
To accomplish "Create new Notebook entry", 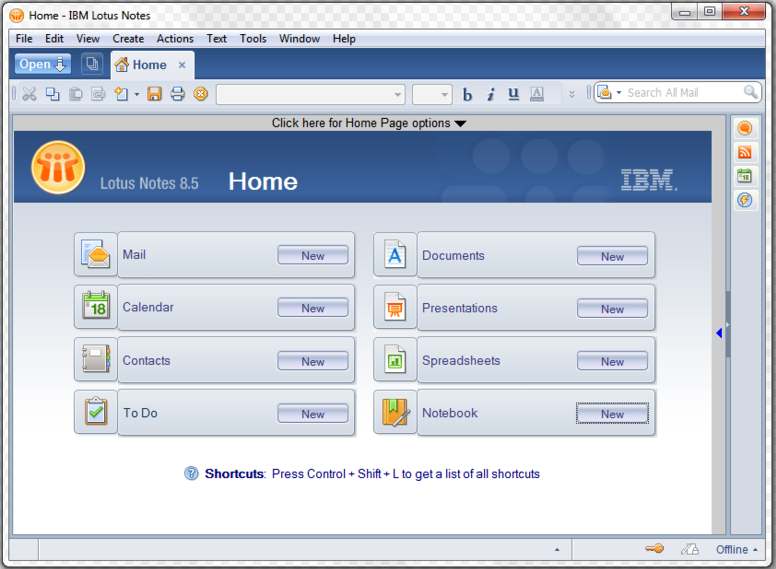I will point(612,414).
